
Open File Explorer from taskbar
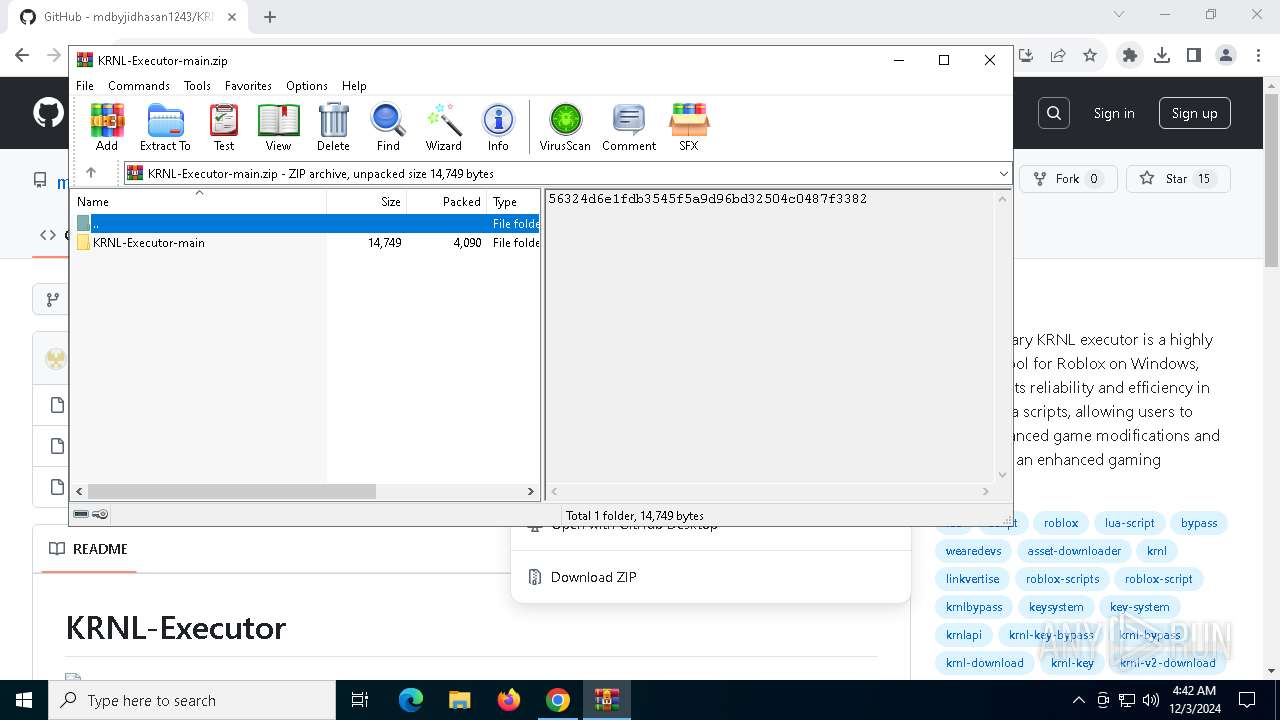[460, 700]
